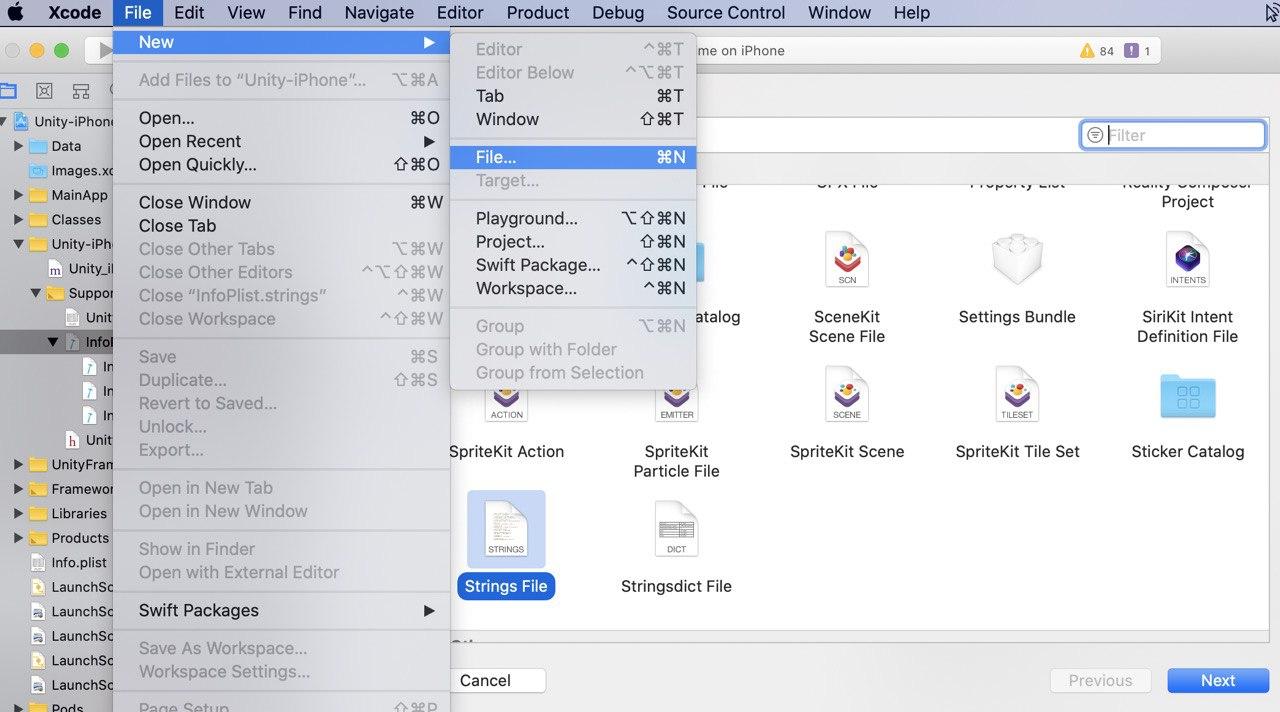
Task: Select the Sticker Catalog template icon
Action: pyautogui.click(x=1188, y=396)
